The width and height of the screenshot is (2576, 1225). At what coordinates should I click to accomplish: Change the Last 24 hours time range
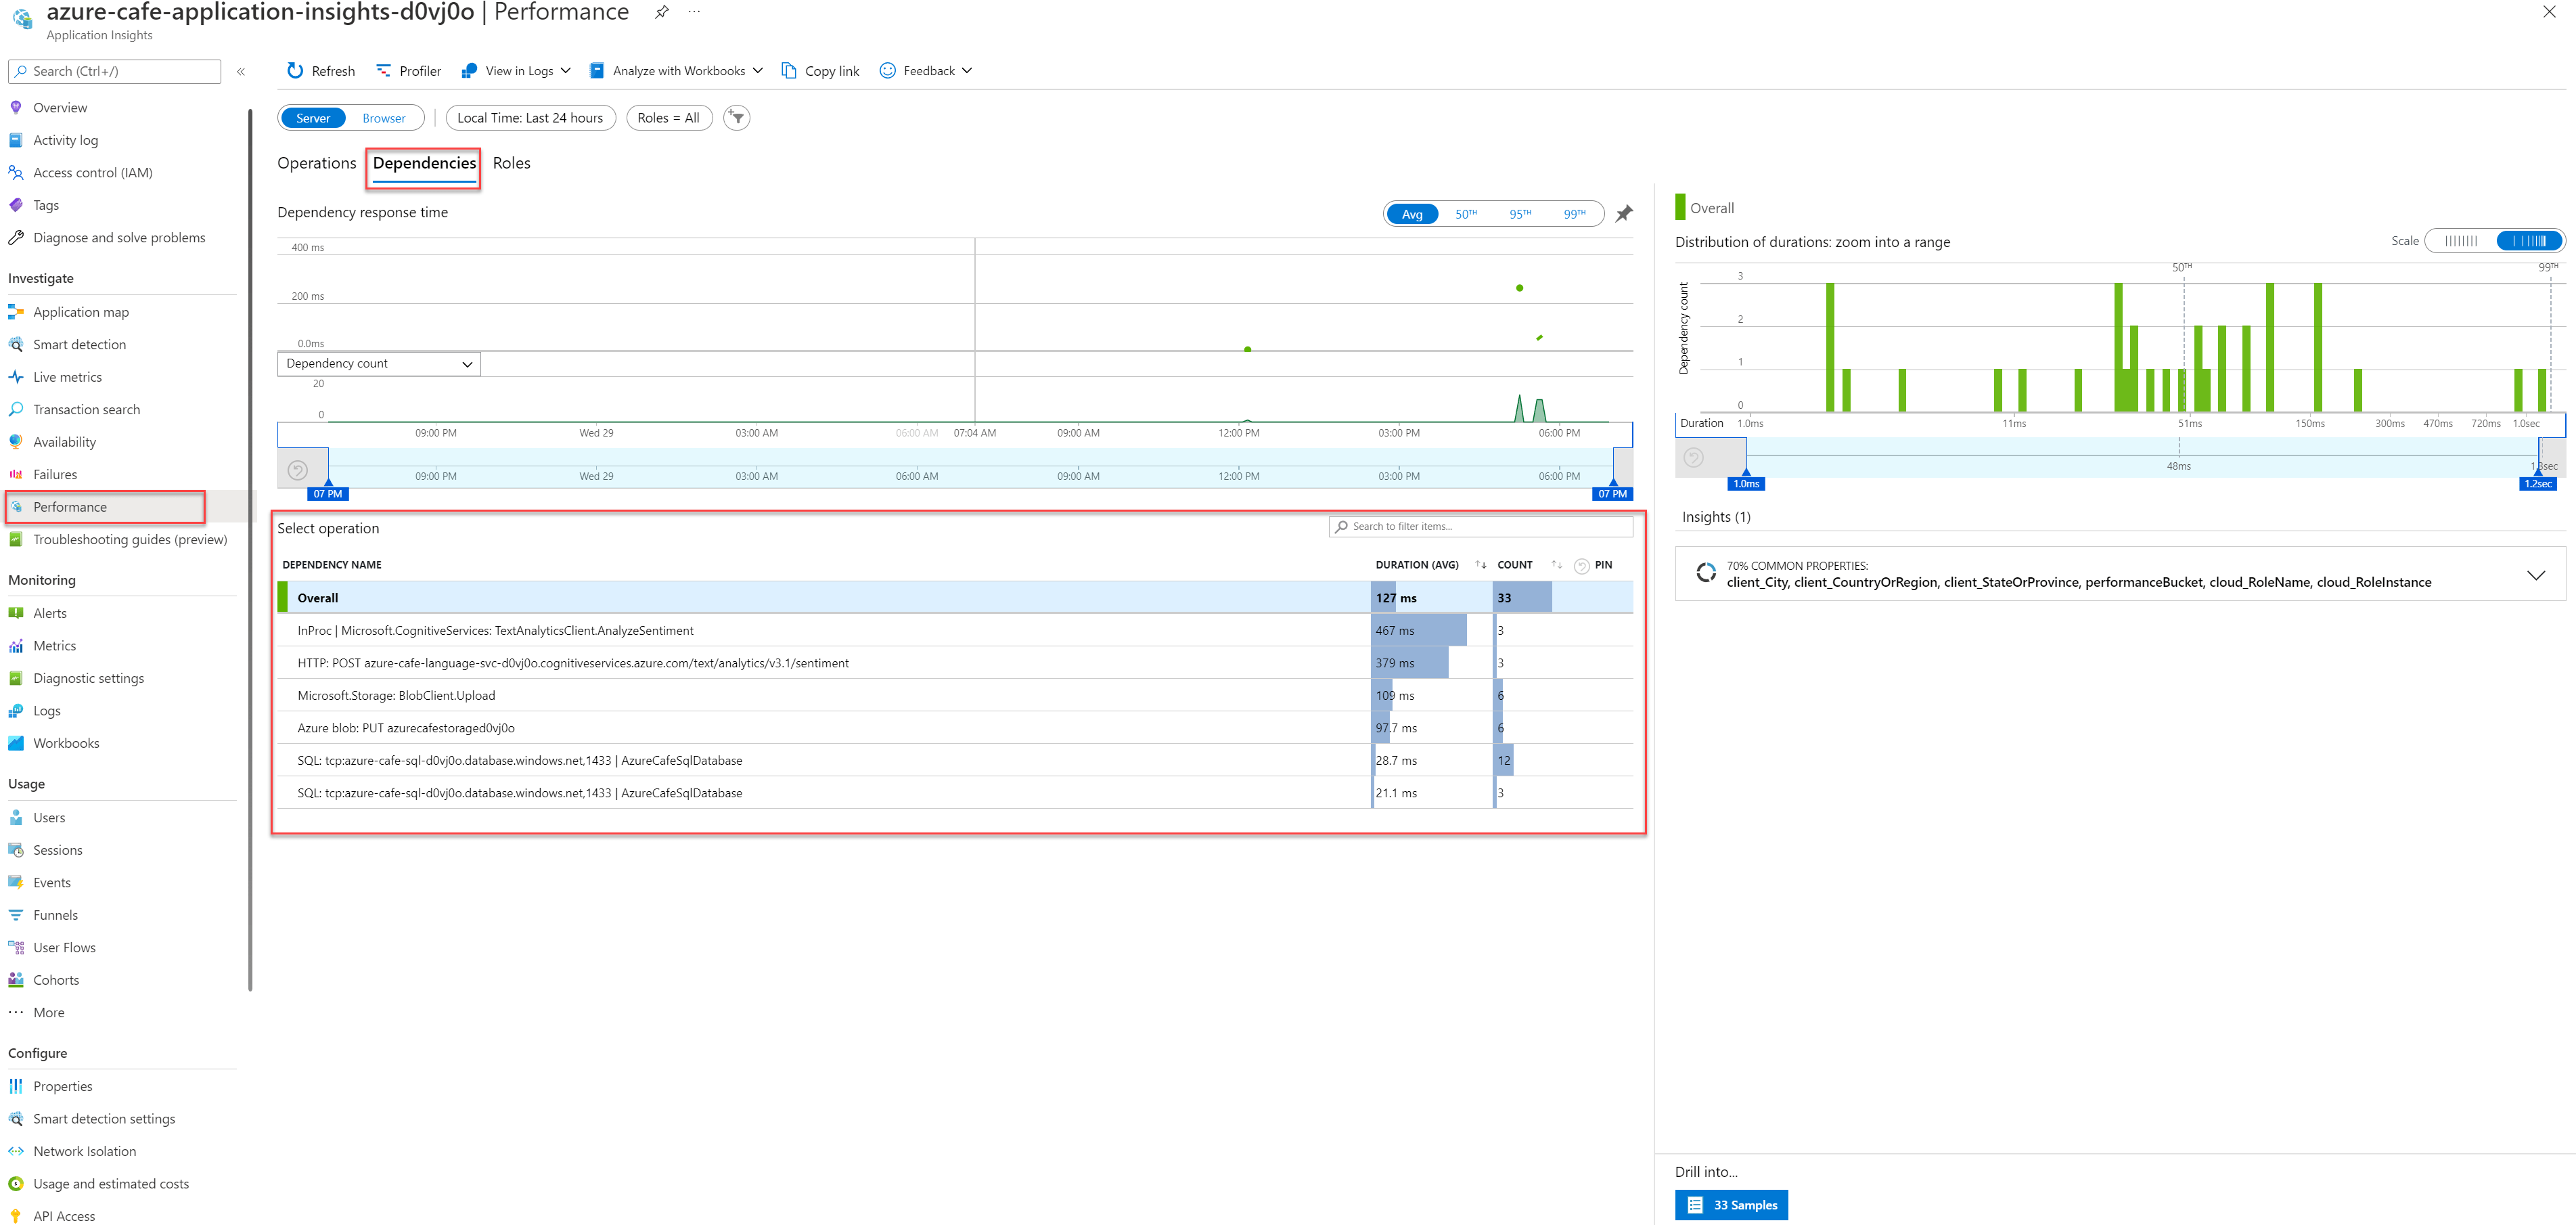pos(531,117)
